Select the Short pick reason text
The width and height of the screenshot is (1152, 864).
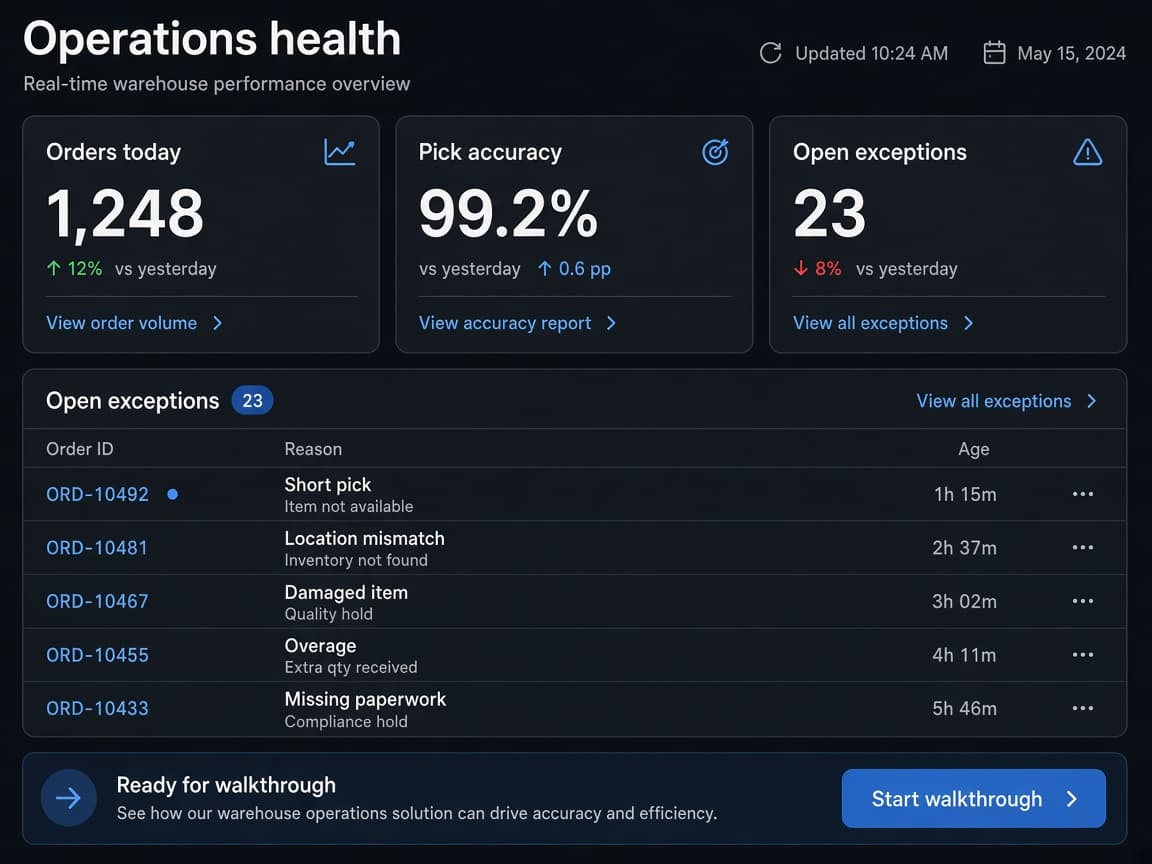coord(328,485)
